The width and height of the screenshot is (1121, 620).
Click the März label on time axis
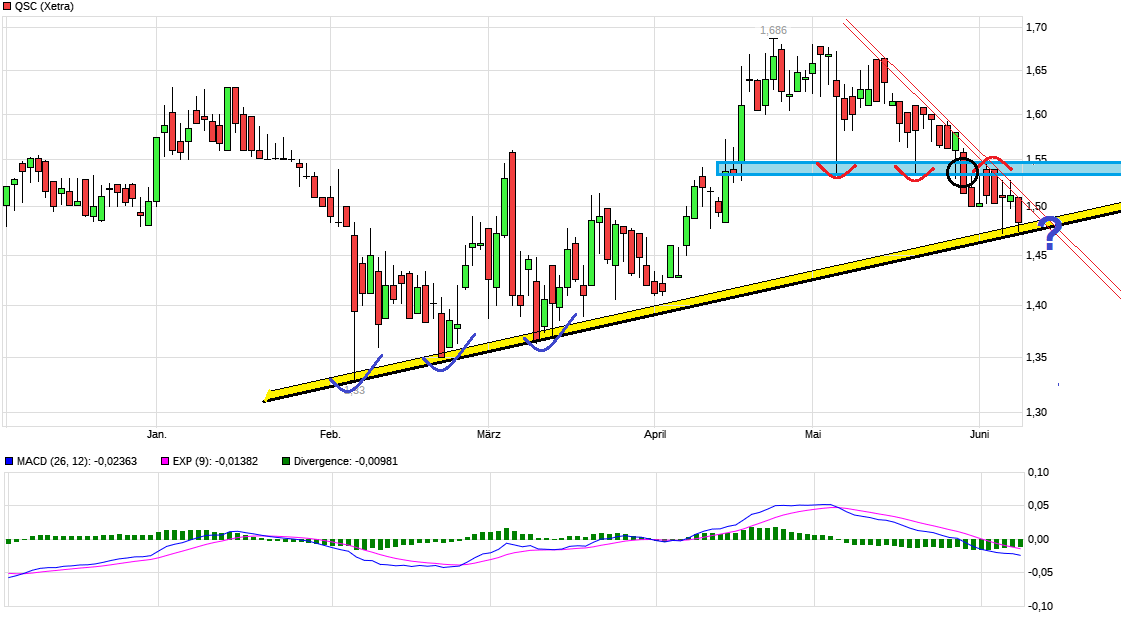point(488,434)
